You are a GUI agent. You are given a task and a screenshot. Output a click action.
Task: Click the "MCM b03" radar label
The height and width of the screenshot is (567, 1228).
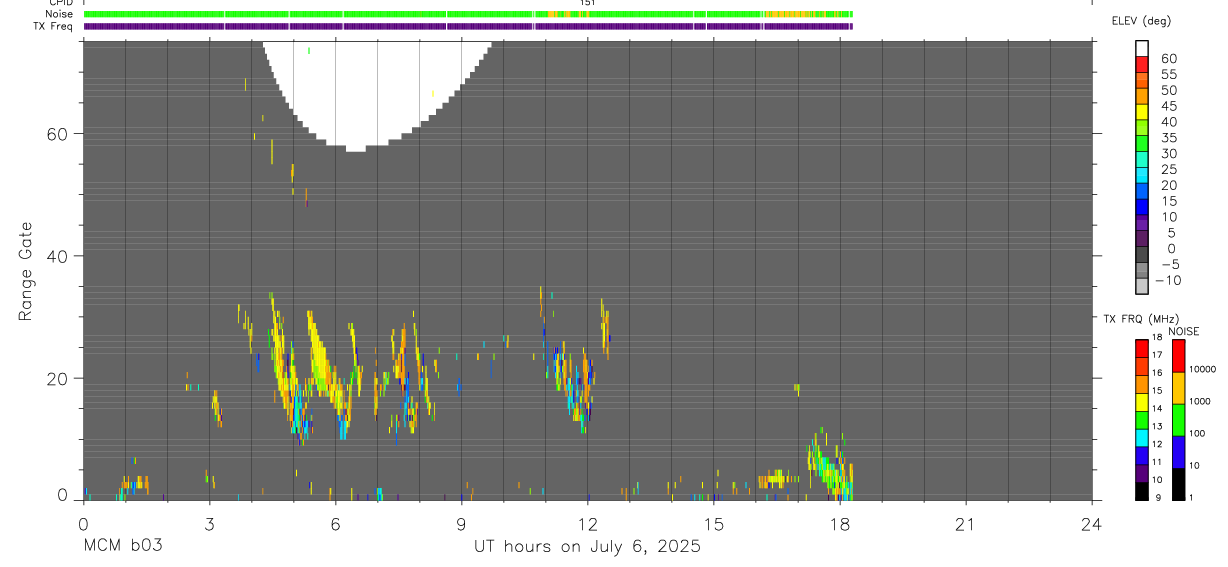(x=122, y=547)
